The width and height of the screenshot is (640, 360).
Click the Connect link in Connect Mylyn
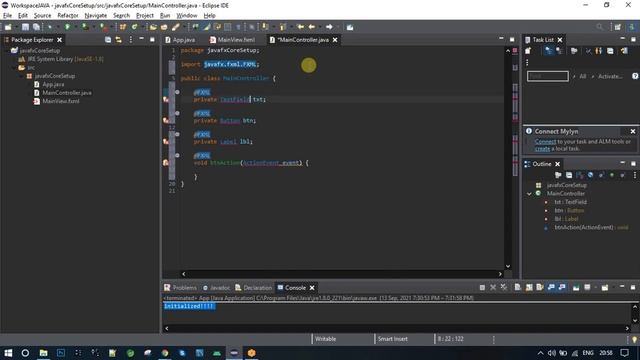pos(545,142)
